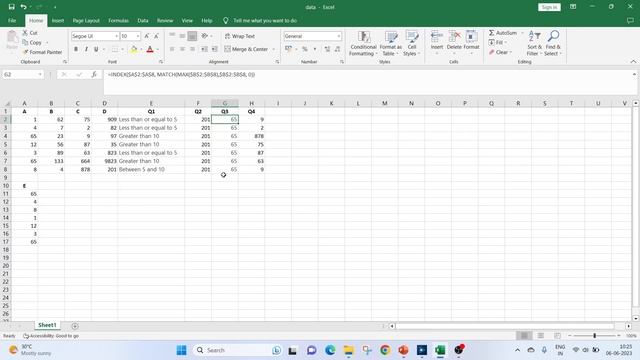Click the Increase Indent icon
This screenshot has height=360, width=640.
214,49
